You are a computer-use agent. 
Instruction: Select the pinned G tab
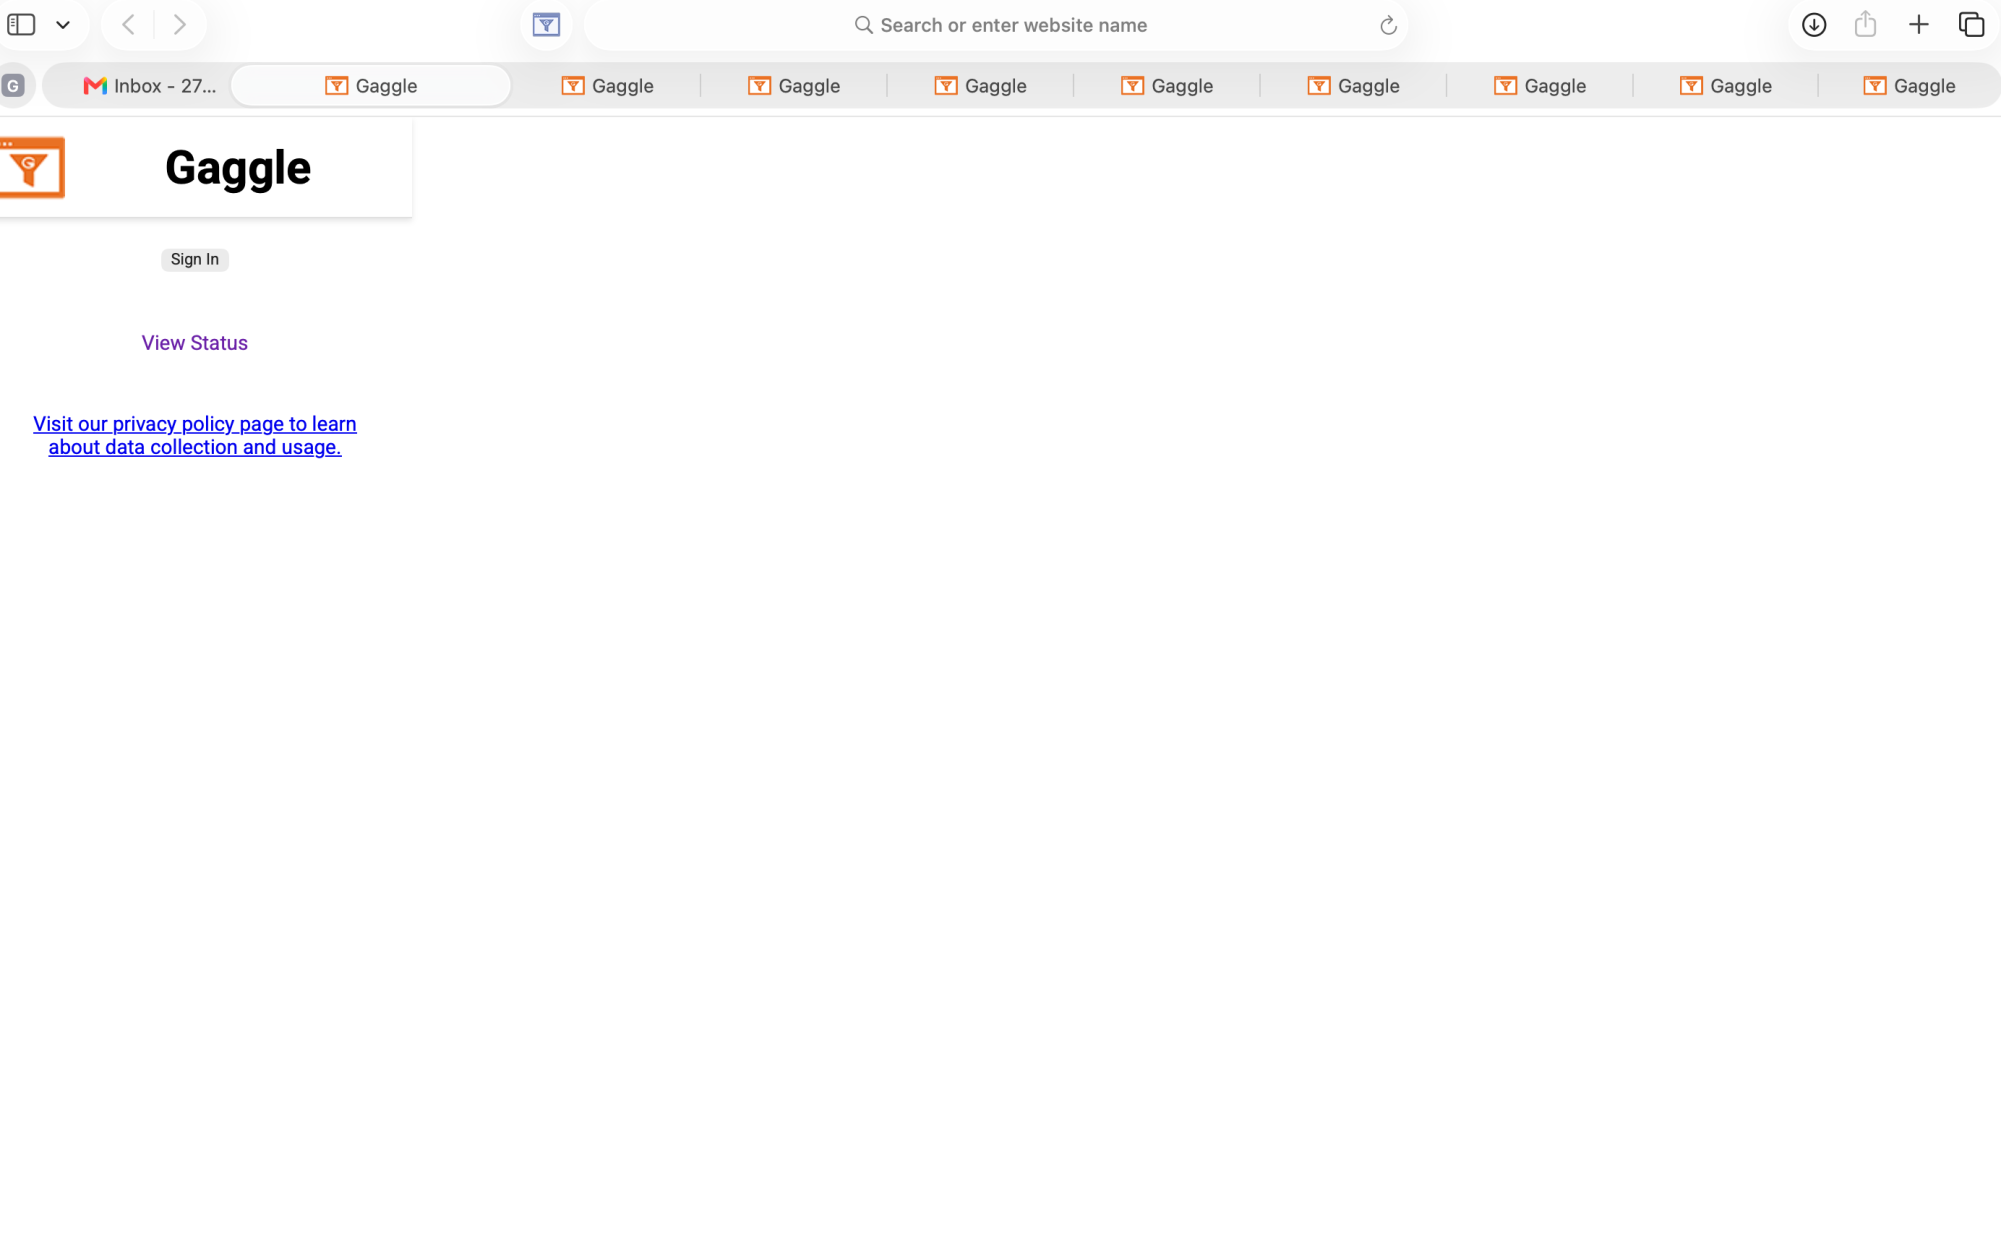tap(14, 86)
